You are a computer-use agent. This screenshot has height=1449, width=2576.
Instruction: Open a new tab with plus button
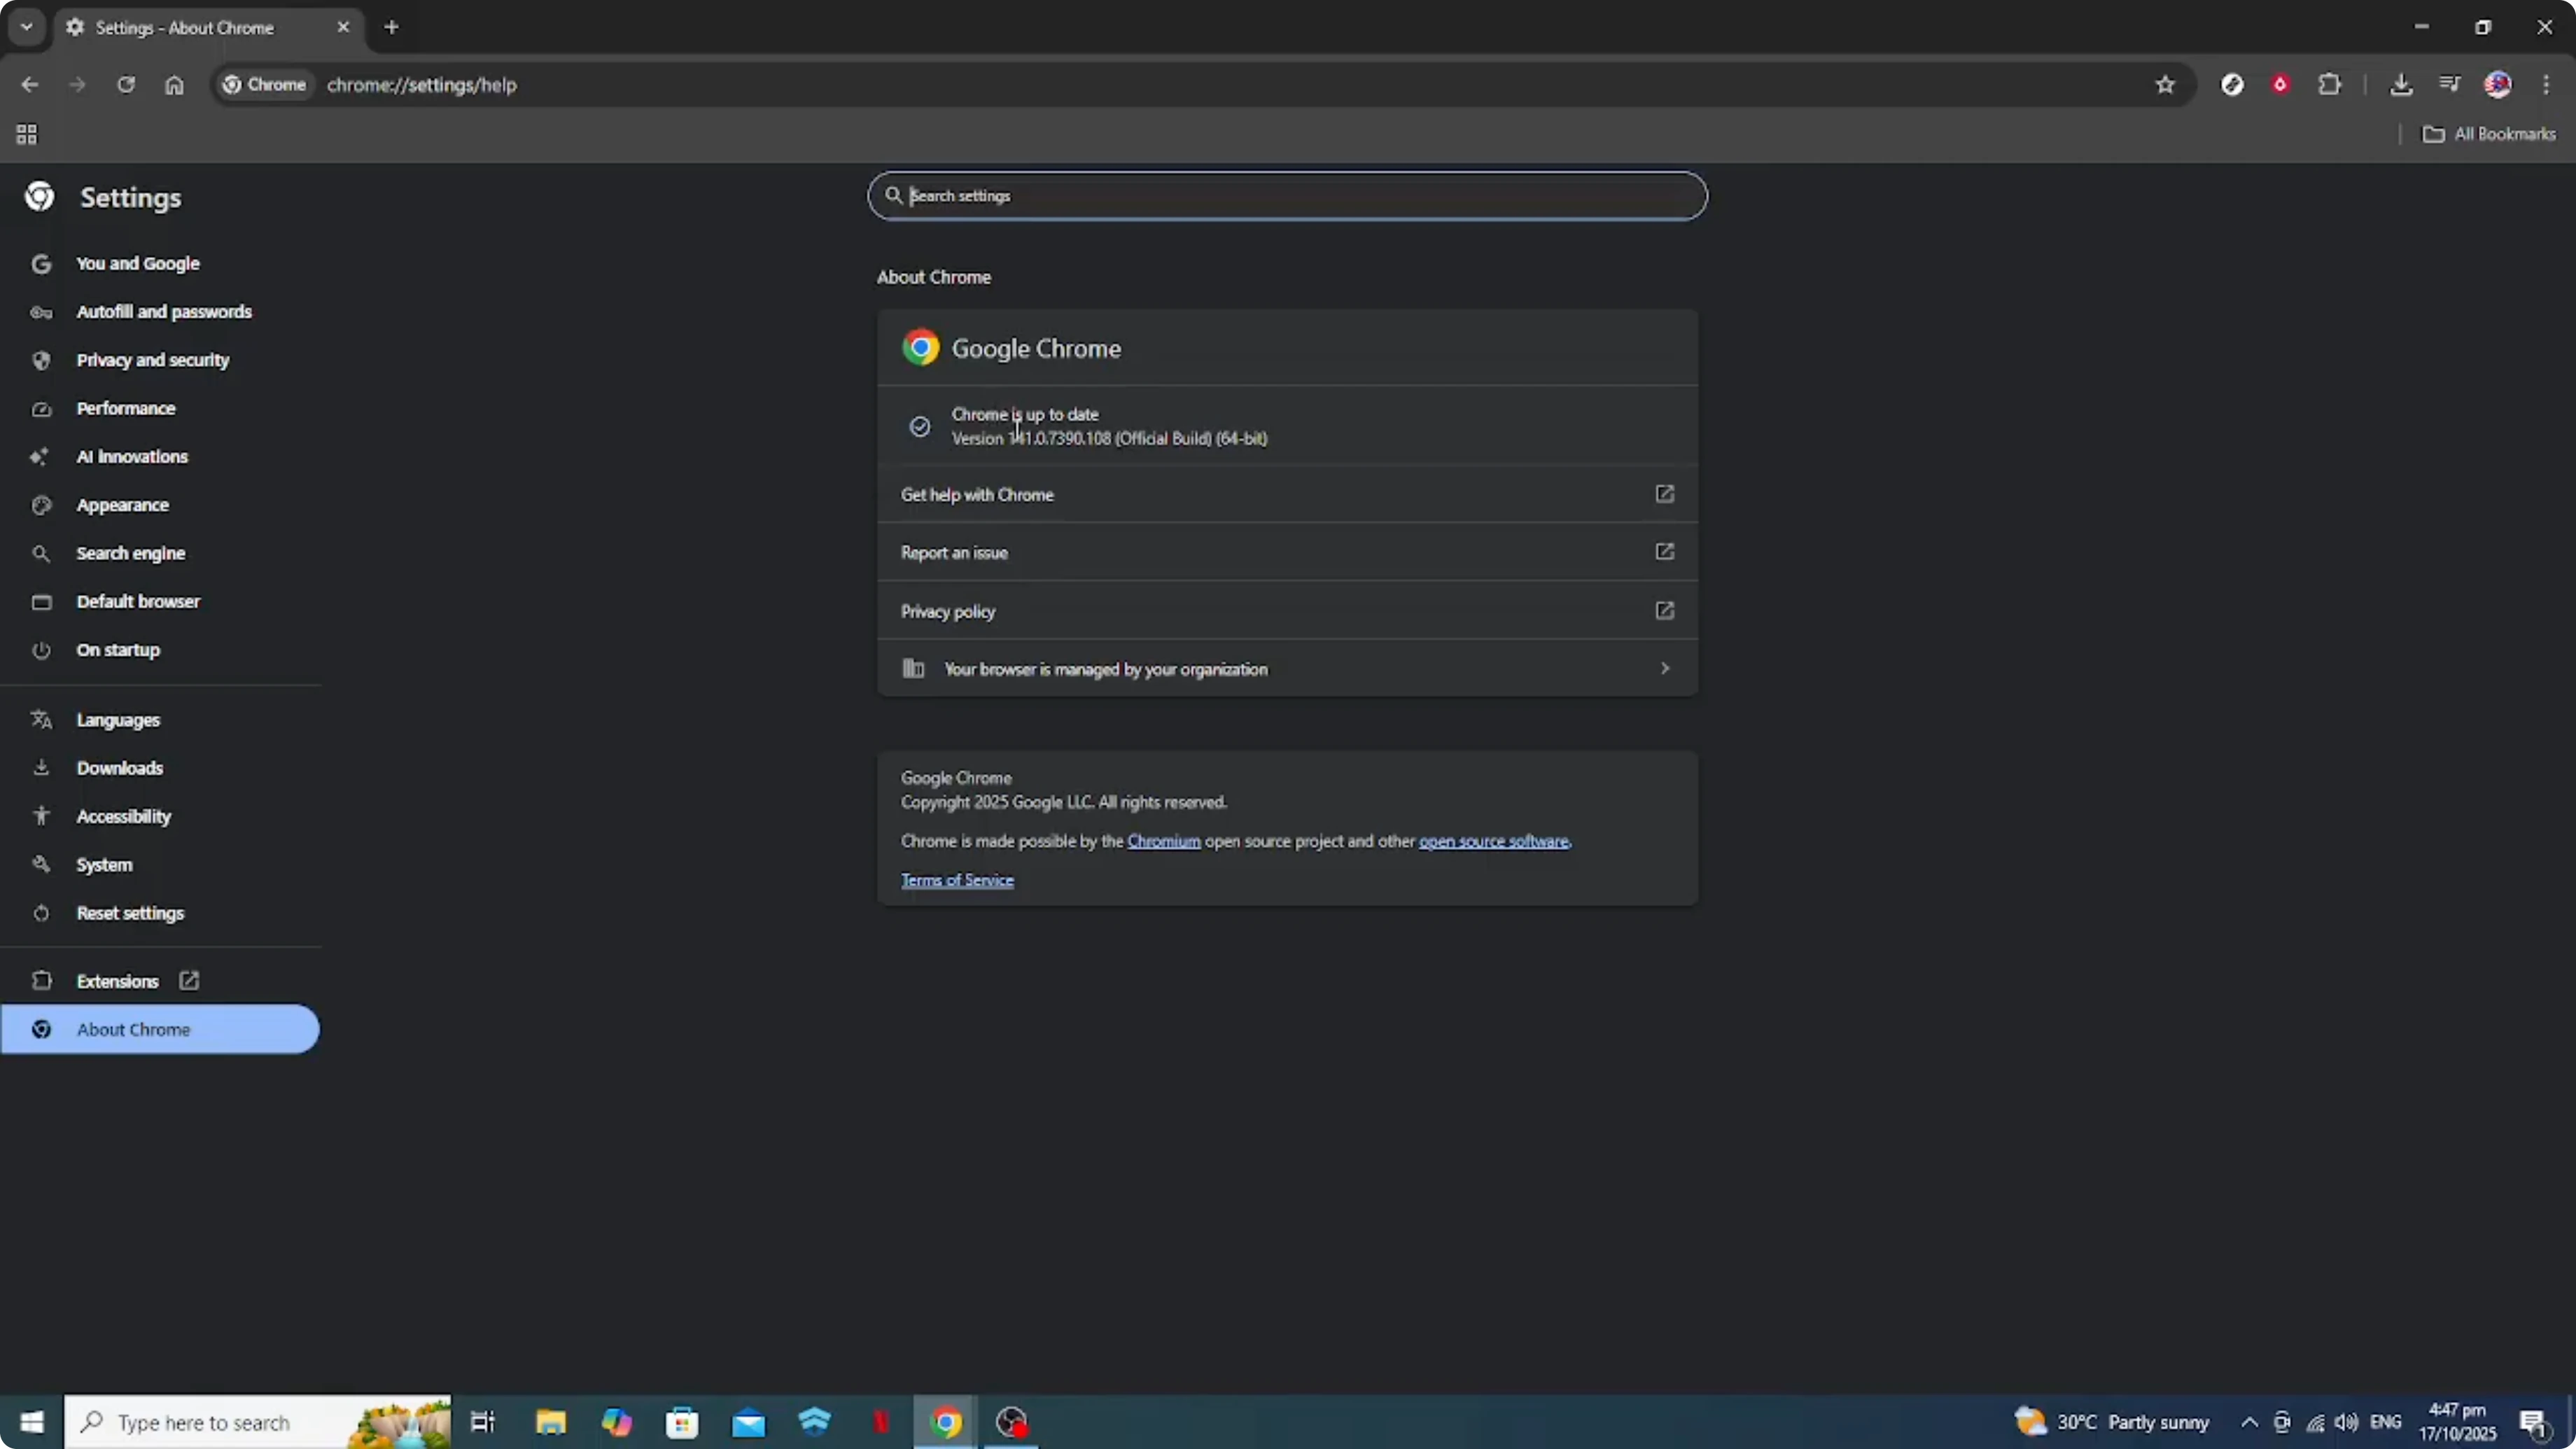(x=392, y=27)
